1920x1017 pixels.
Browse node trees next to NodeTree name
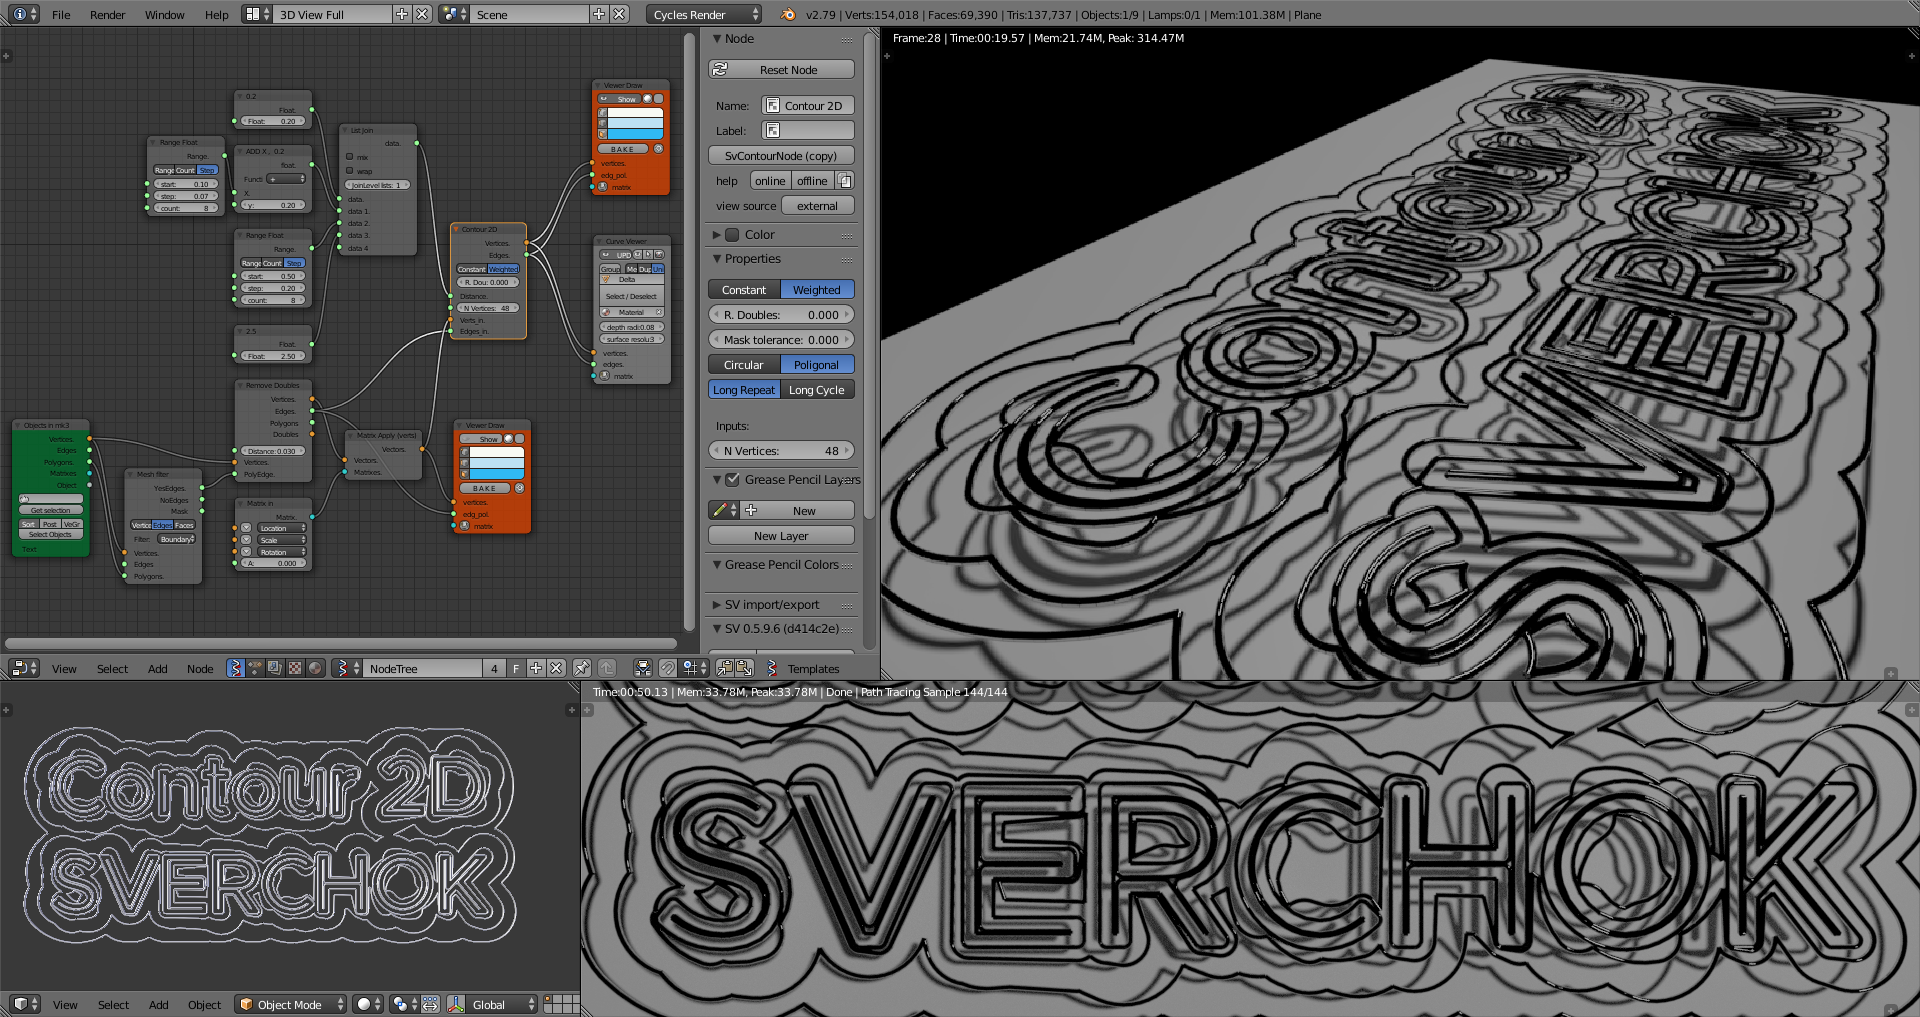[x=345, y=668]
